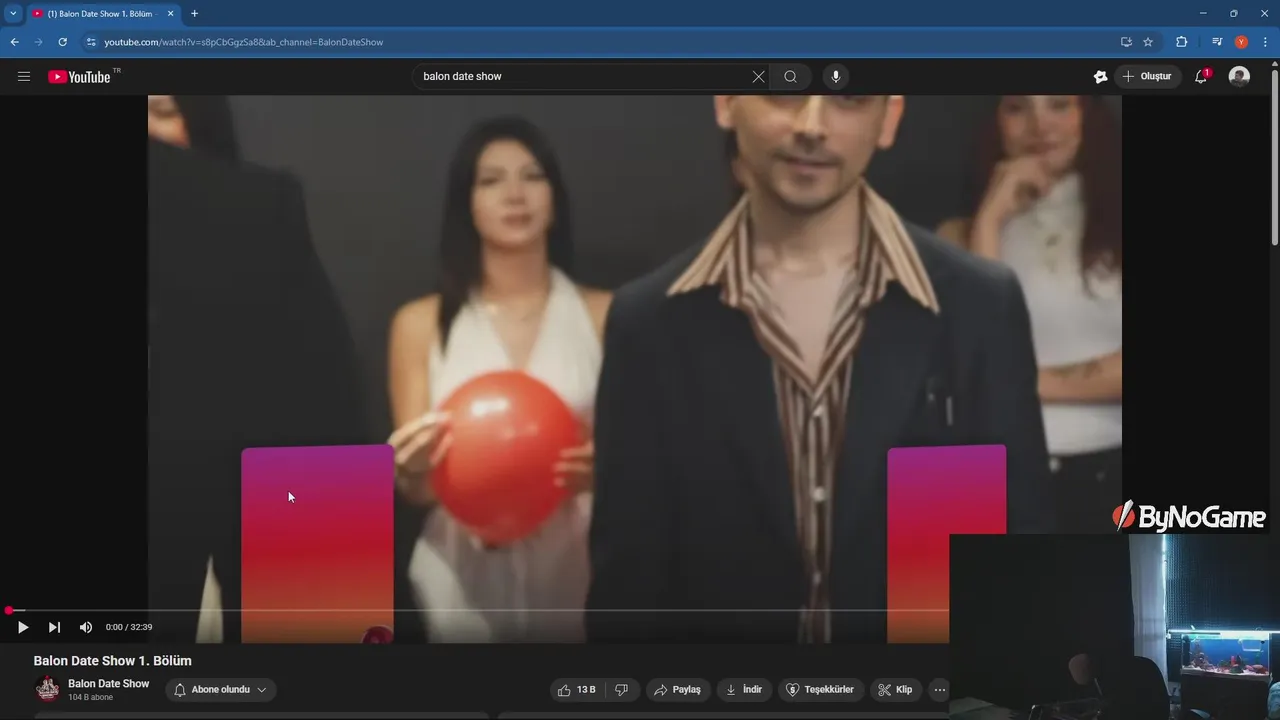Screen dimensions: 1280x720
Task: Click the 0:00 / 32:39 time display
Action: click(129, 627)
